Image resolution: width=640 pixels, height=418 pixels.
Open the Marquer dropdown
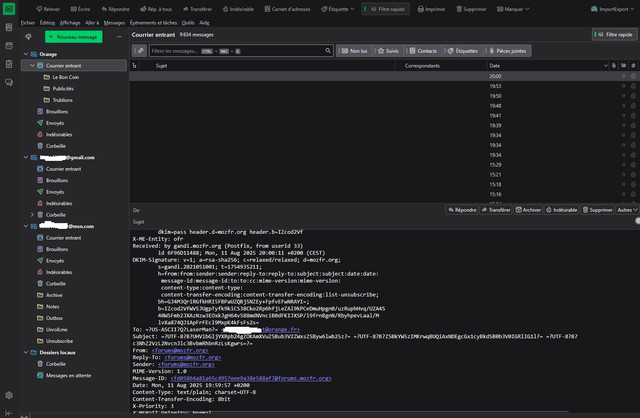tap(513, 9)
